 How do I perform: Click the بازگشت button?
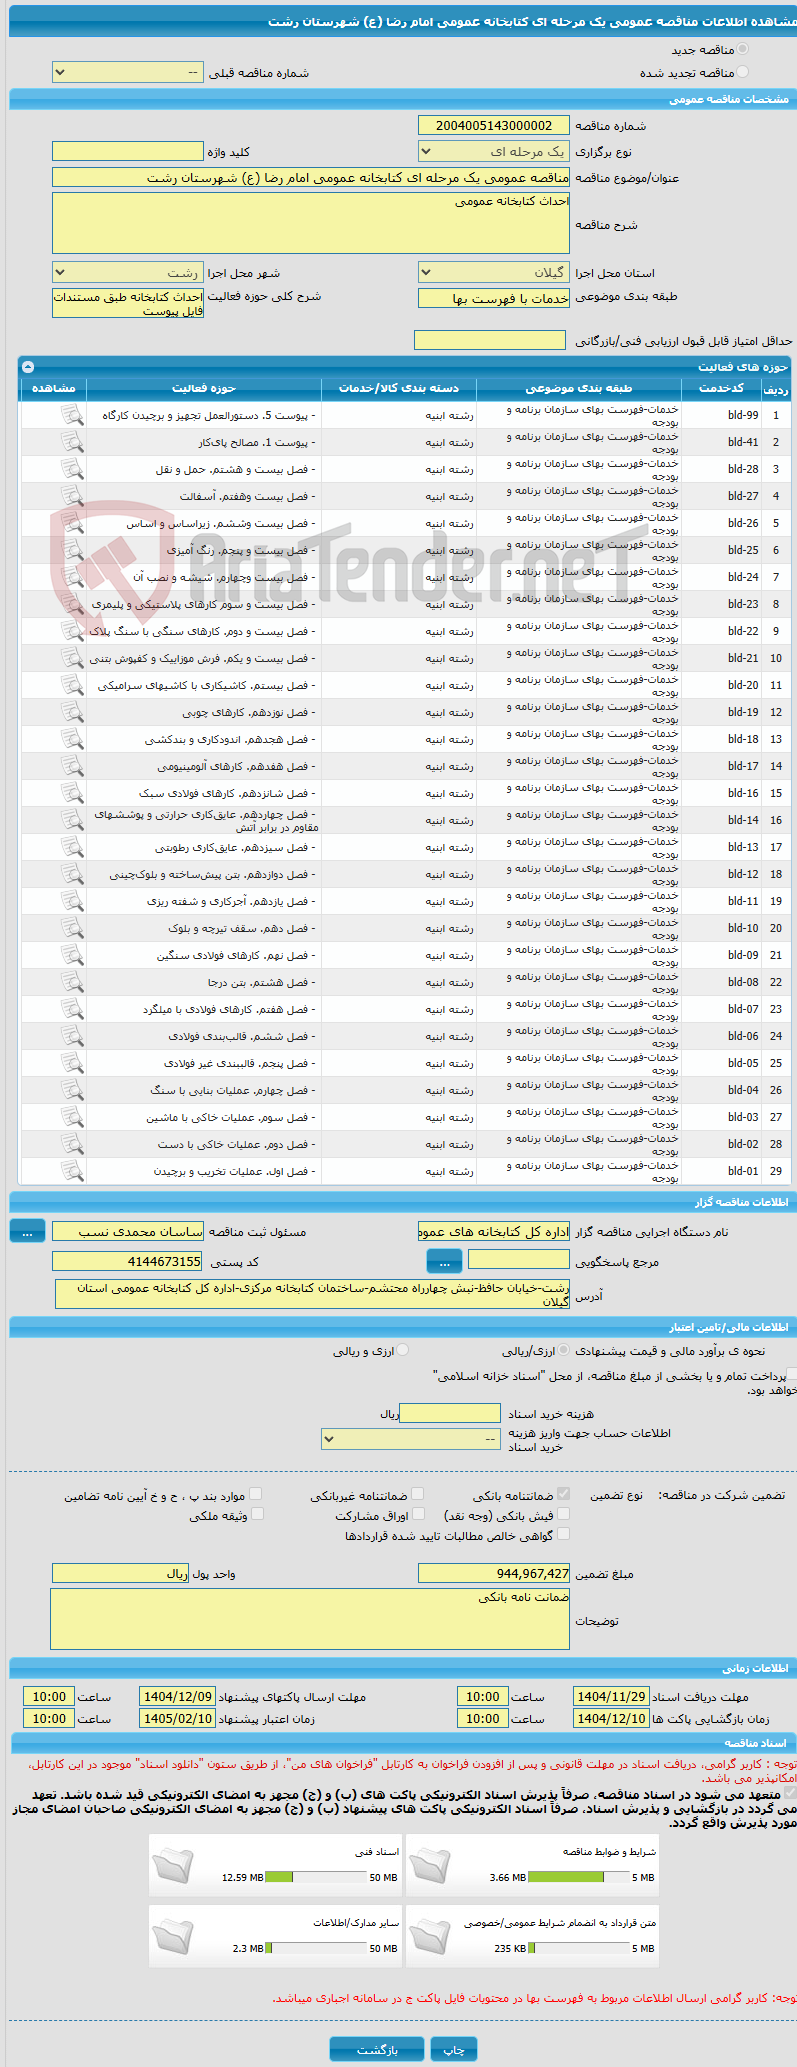coord(377,2049)
